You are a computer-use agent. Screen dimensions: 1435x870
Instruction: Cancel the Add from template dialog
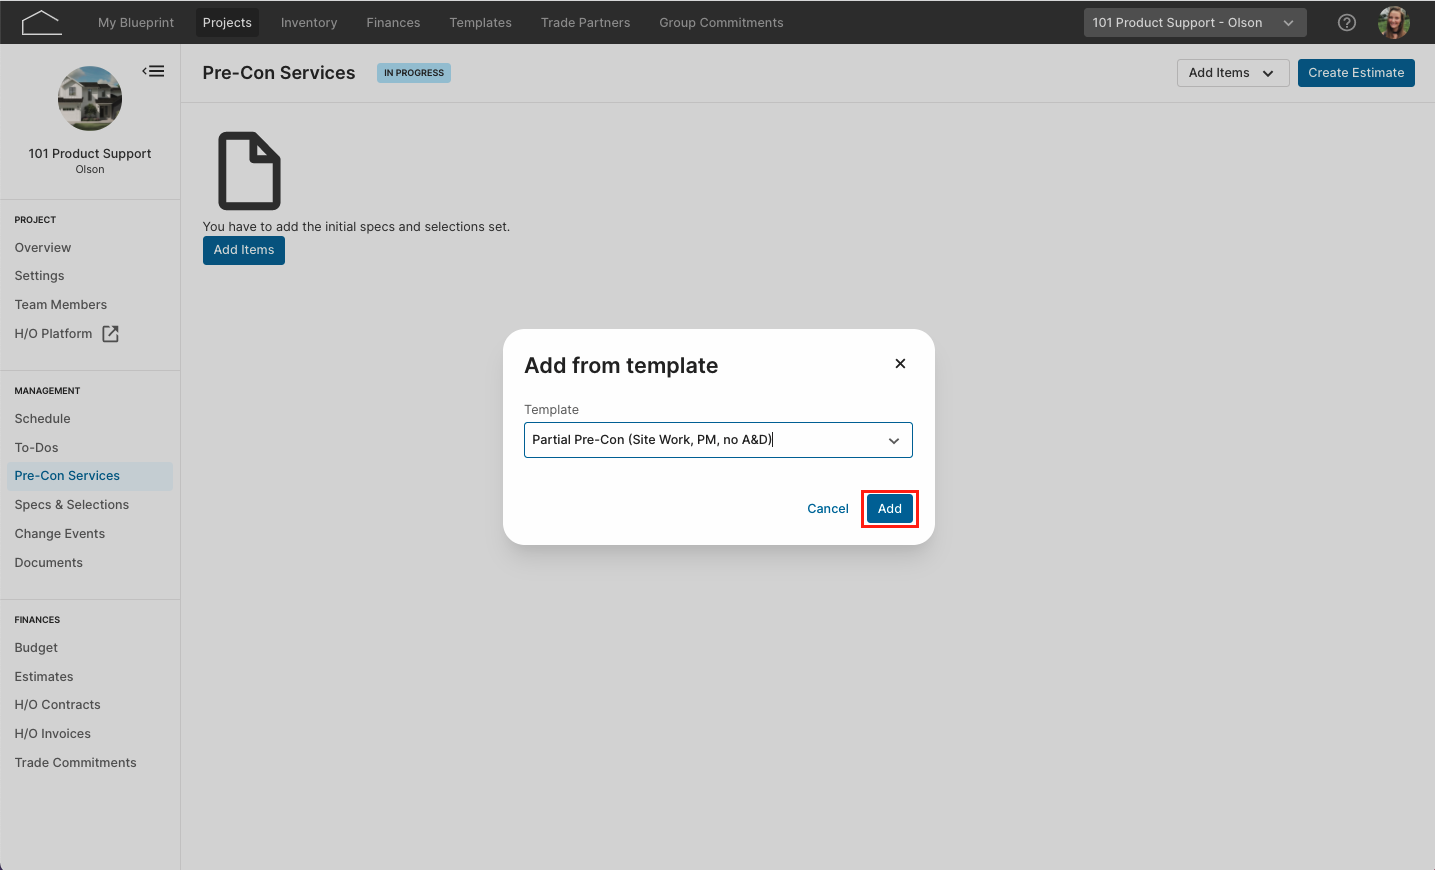[x=828, y=509]
